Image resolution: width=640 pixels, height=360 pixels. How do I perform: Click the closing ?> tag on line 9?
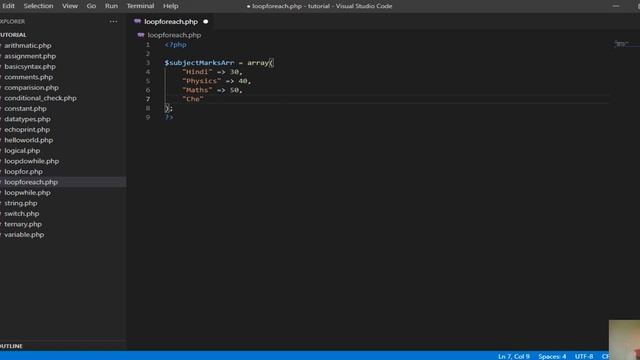click(169, 118)
